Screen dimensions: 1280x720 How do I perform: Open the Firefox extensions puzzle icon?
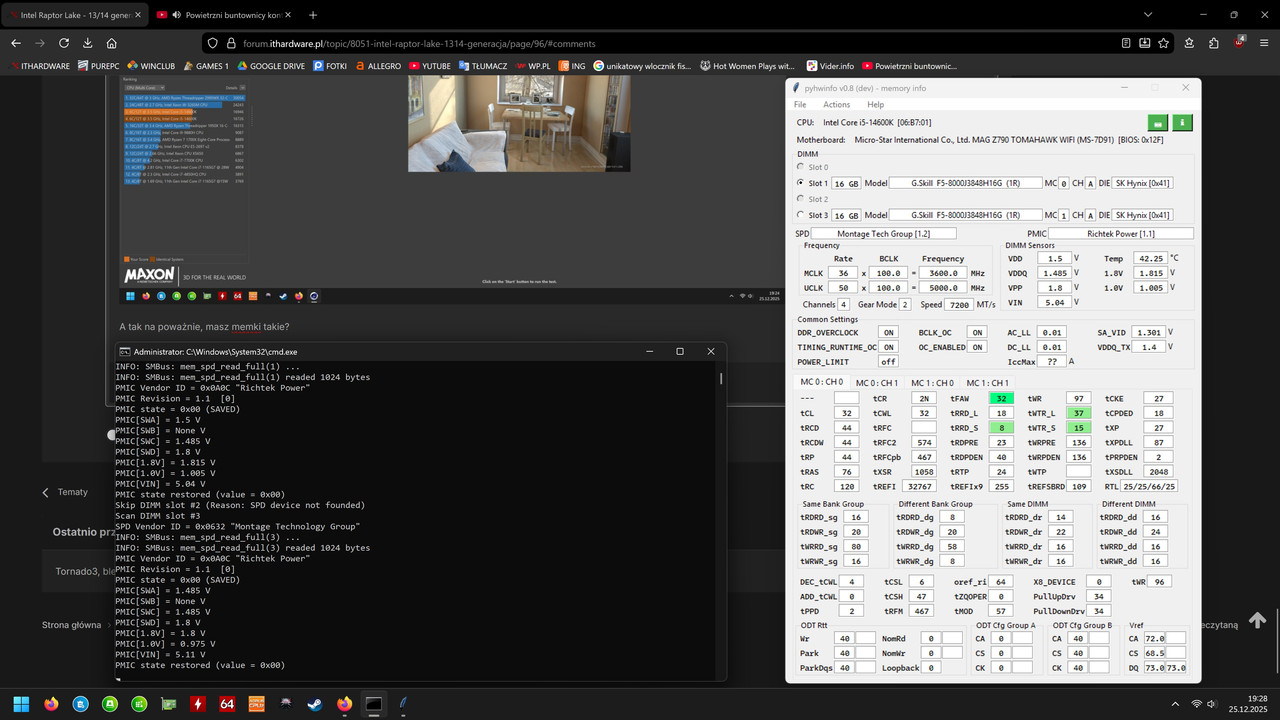[x=1214, y=43]
